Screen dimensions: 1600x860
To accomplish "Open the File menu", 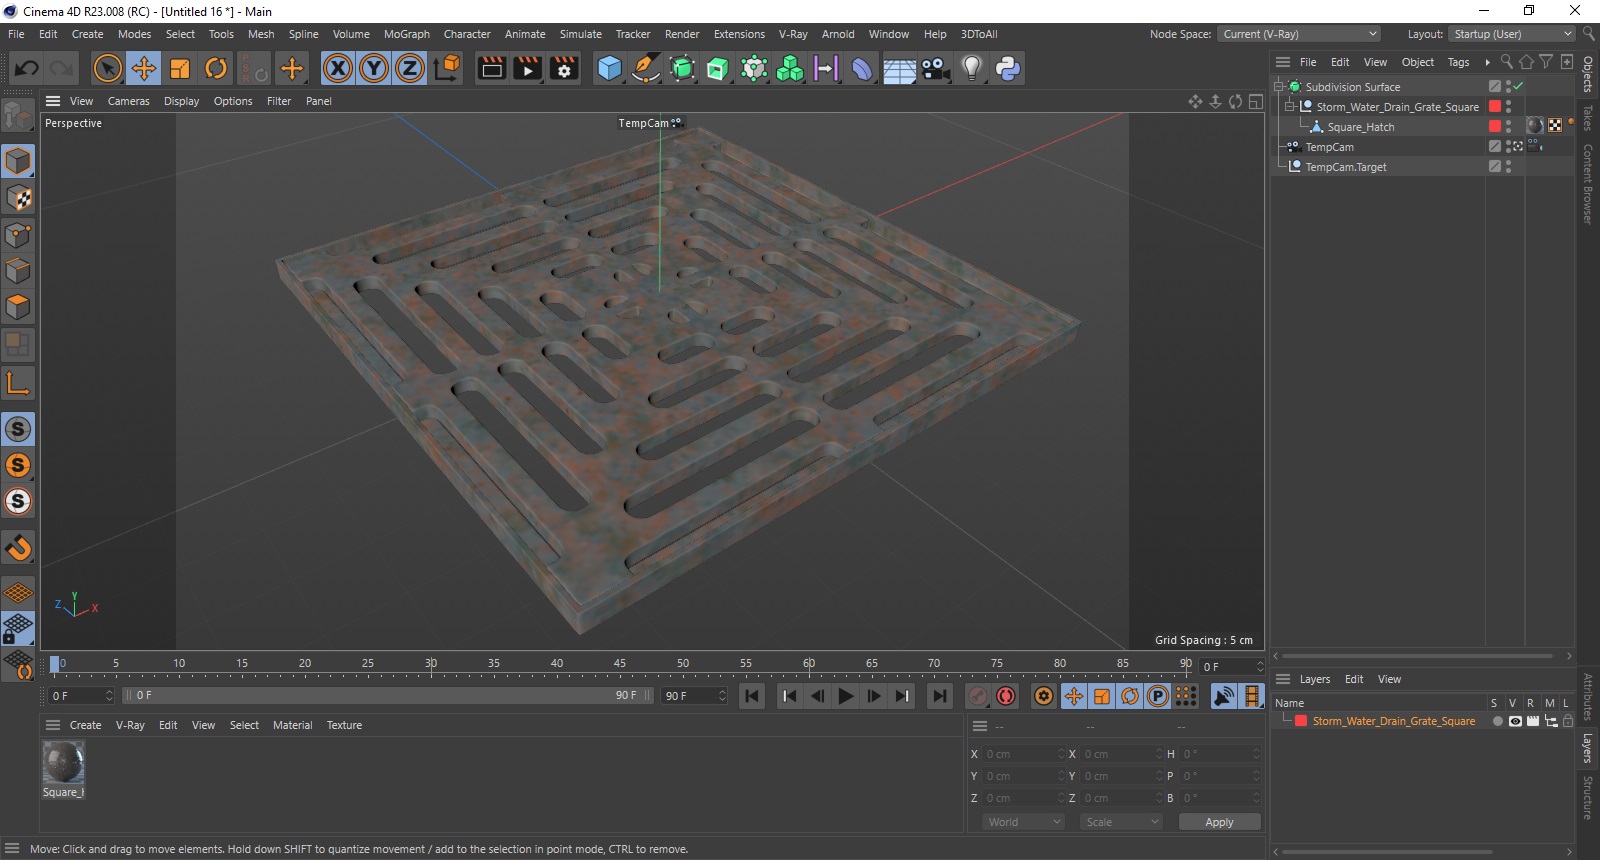I will (x=16, y=34).
